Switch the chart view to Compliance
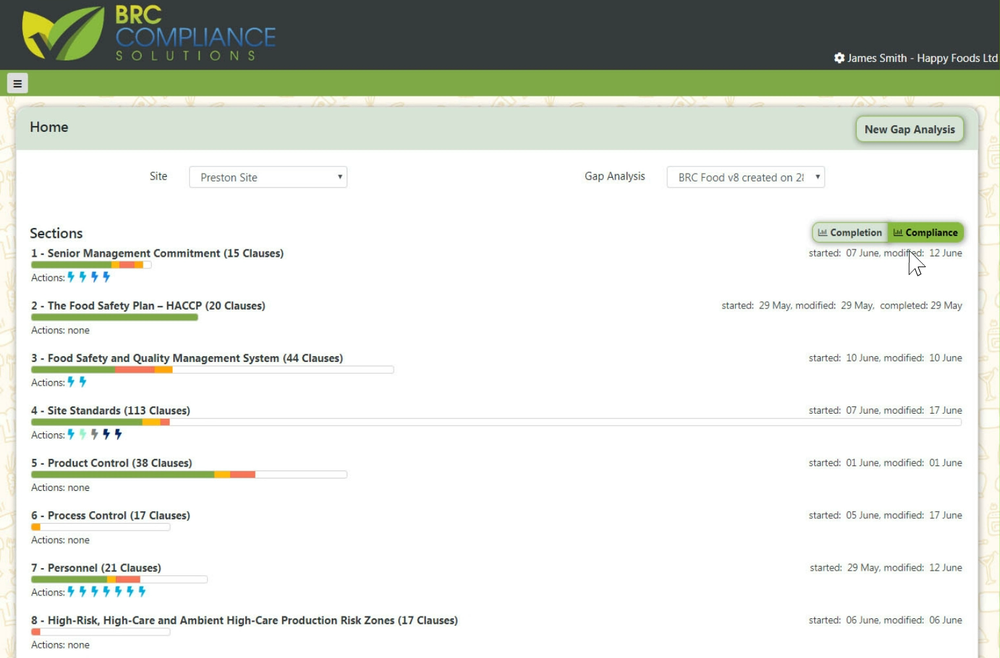Viewport: 1000px width, 658px height. (x=925, y=231)
